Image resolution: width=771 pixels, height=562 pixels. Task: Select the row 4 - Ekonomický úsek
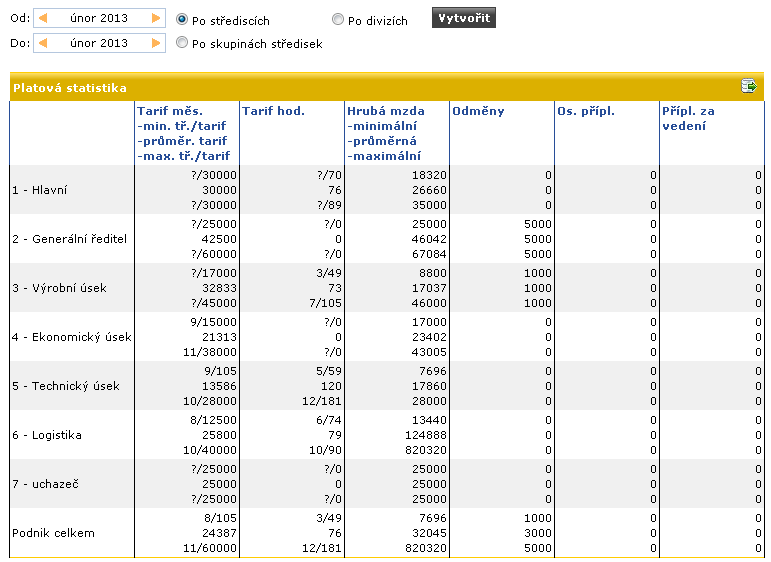[x=387, y=337]
